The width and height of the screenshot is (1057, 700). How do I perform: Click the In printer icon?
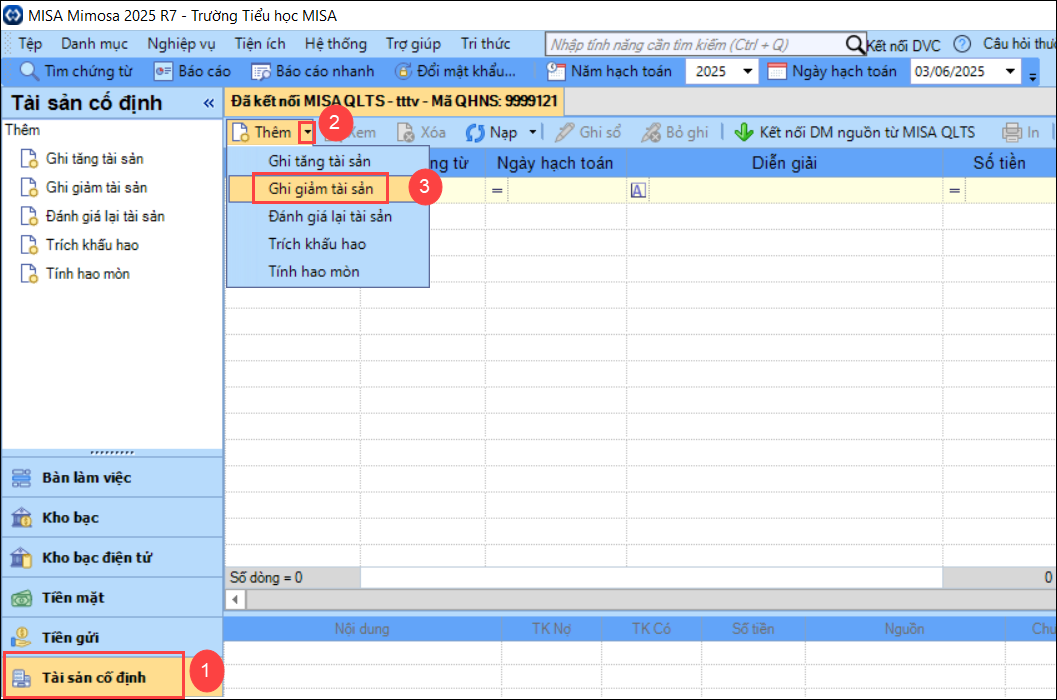pos(1012,132)
